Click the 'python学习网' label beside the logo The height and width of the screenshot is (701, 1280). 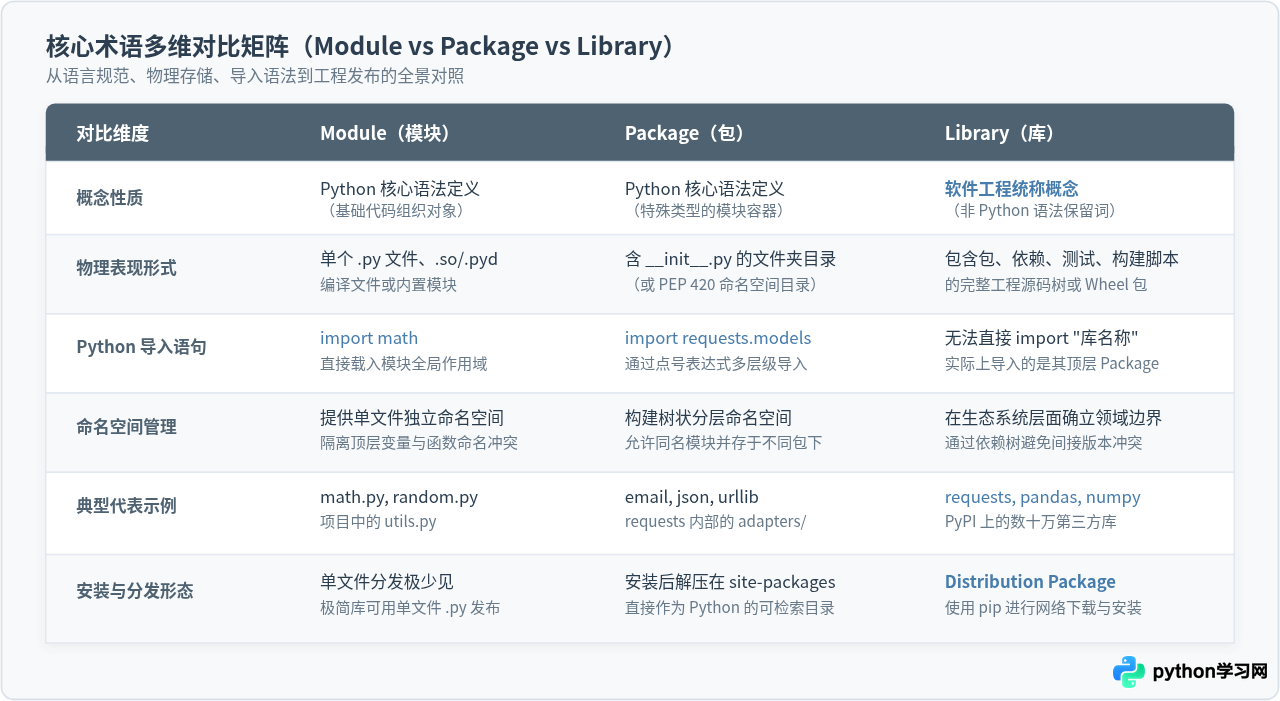[1210, 672]
